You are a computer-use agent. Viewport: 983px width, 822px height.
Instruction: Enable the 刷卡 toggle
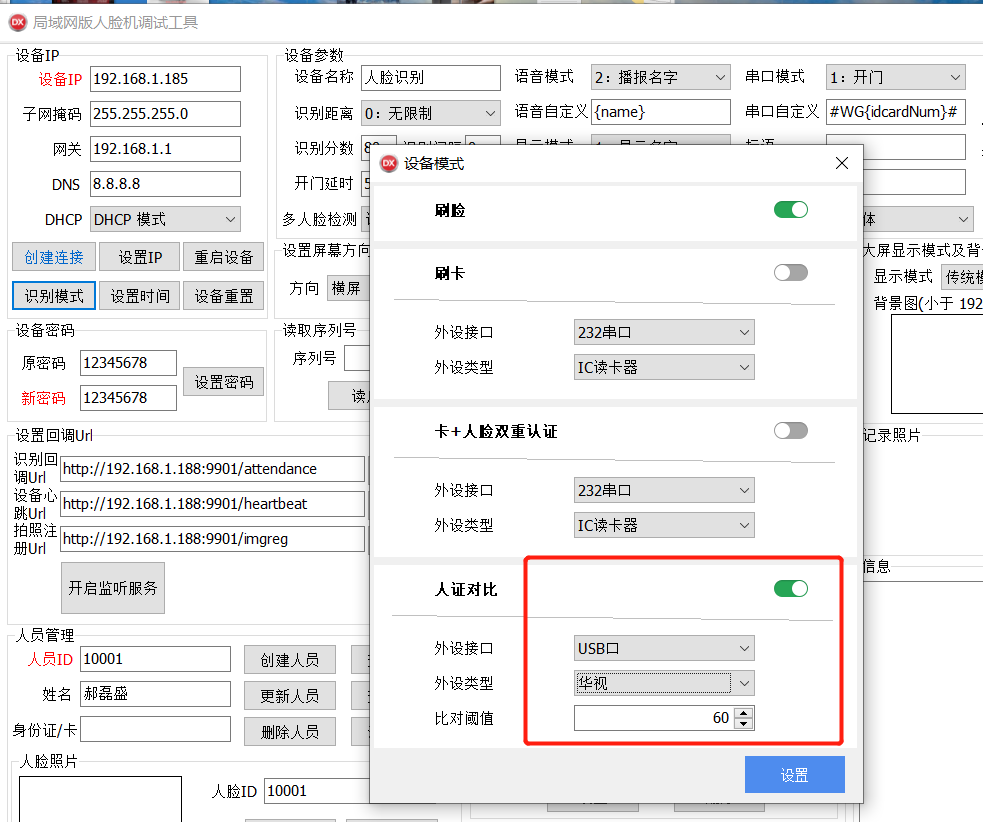click(790, 272)
